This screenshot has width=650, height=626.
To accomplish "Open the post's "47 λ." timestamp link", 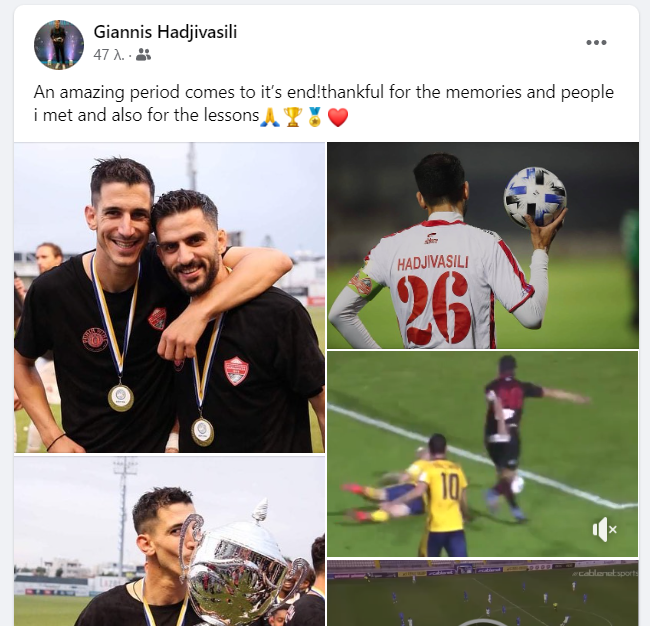I will (109, 55).
